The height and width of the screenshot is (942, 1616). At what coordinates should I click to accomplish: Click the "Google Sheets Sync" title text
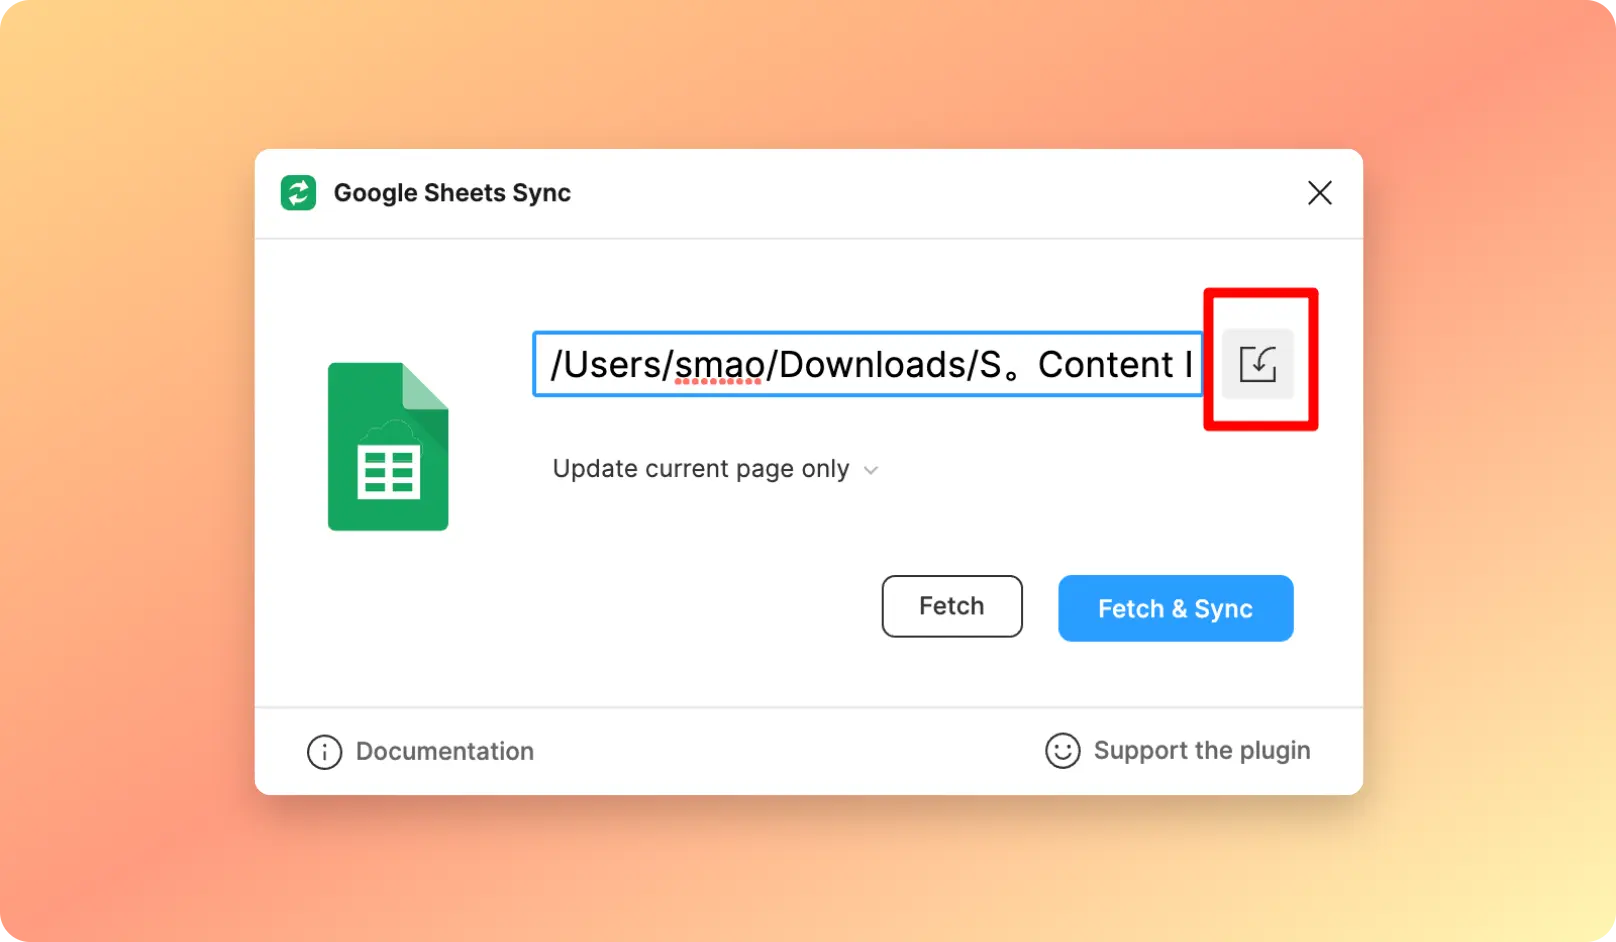coord(452,193)
